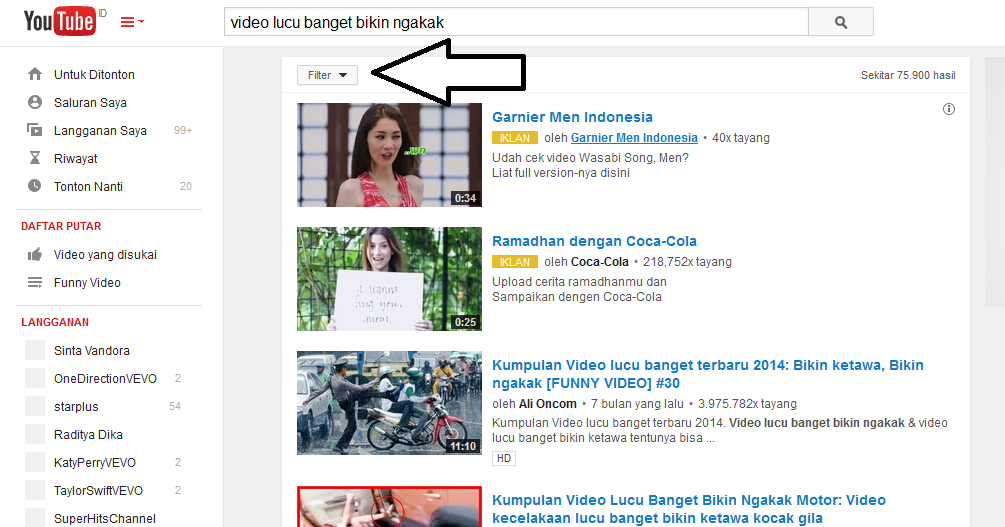Open Saluran Saya in sidebar
1005x527 pixels.
(90, 103)
